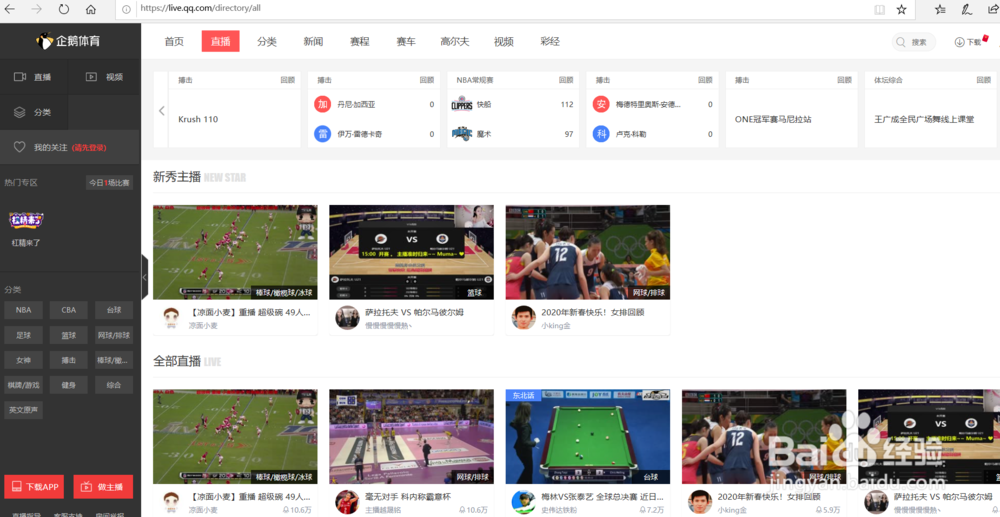Viewport: 1000px width, 517px height.
Task: Open 分类 in the sidebar
Action: click(x=33, y=112)
